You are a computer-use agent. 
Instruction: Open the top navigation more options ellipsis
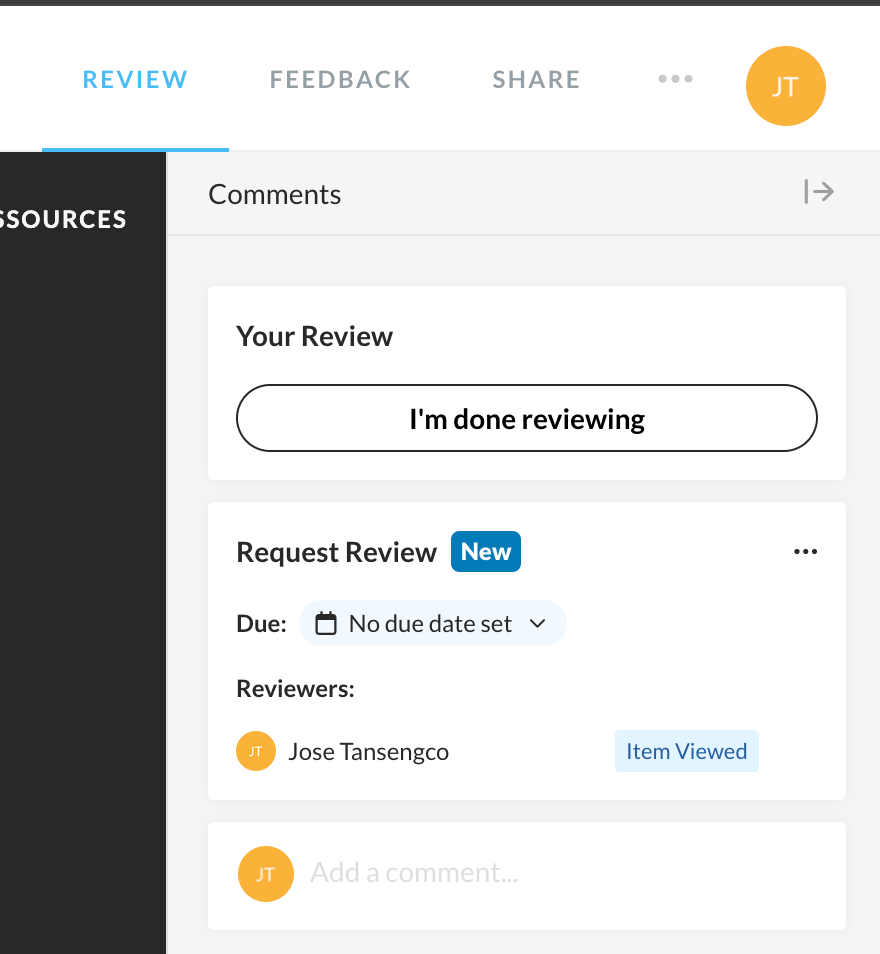click(x=675, y=80)
